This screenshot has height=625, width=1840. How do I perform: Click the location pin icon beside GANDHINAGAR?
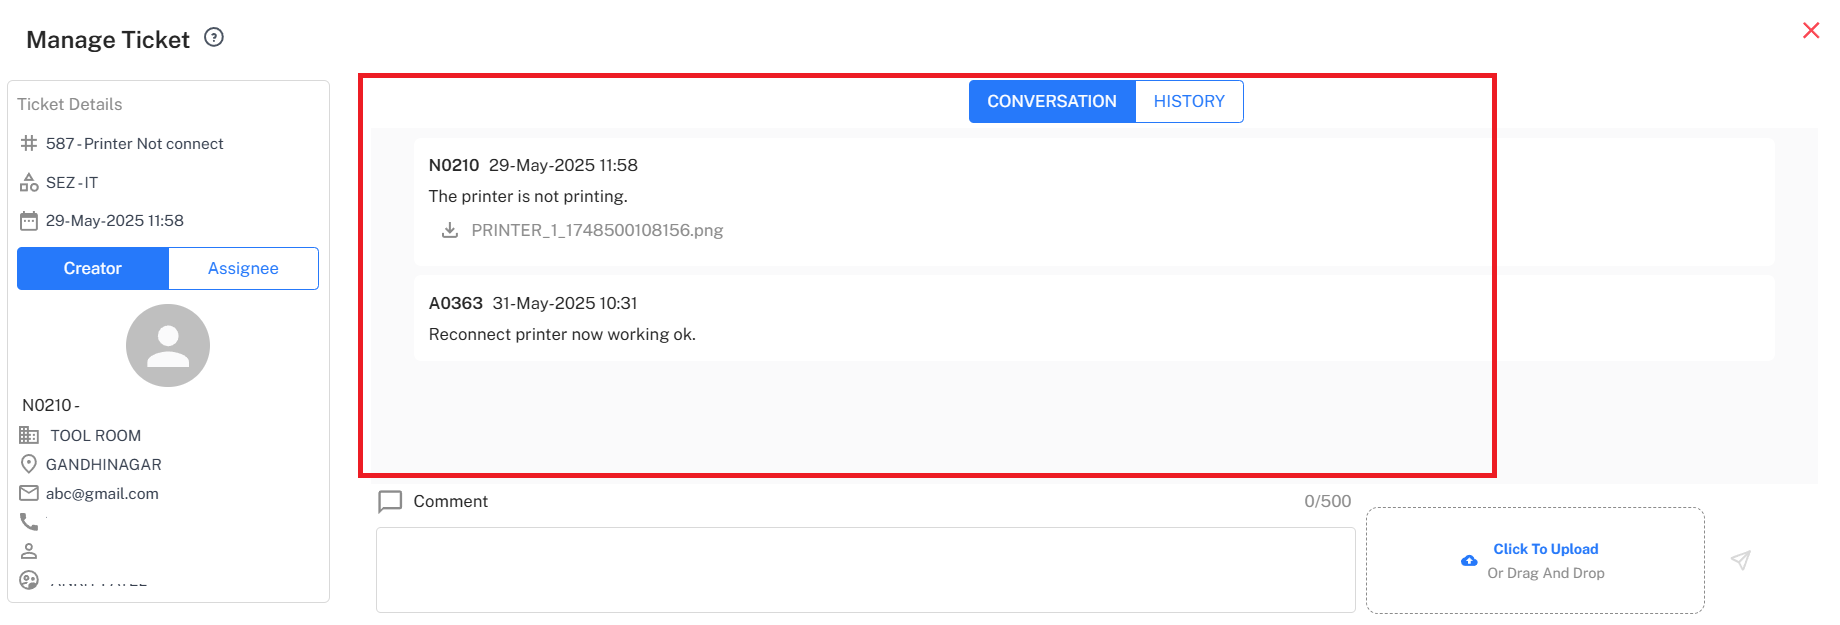29,464
